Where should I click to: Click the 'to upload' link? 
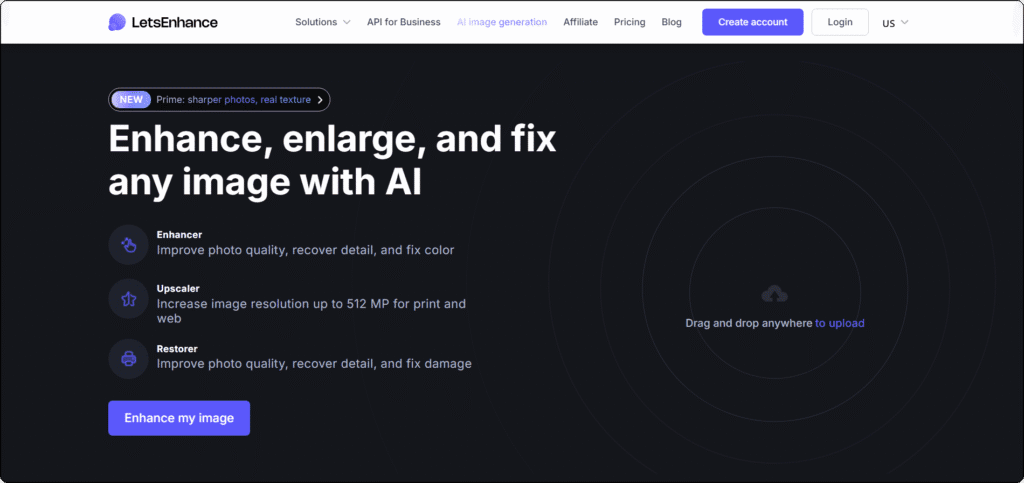pyautogui.click(x=840, y=323)
